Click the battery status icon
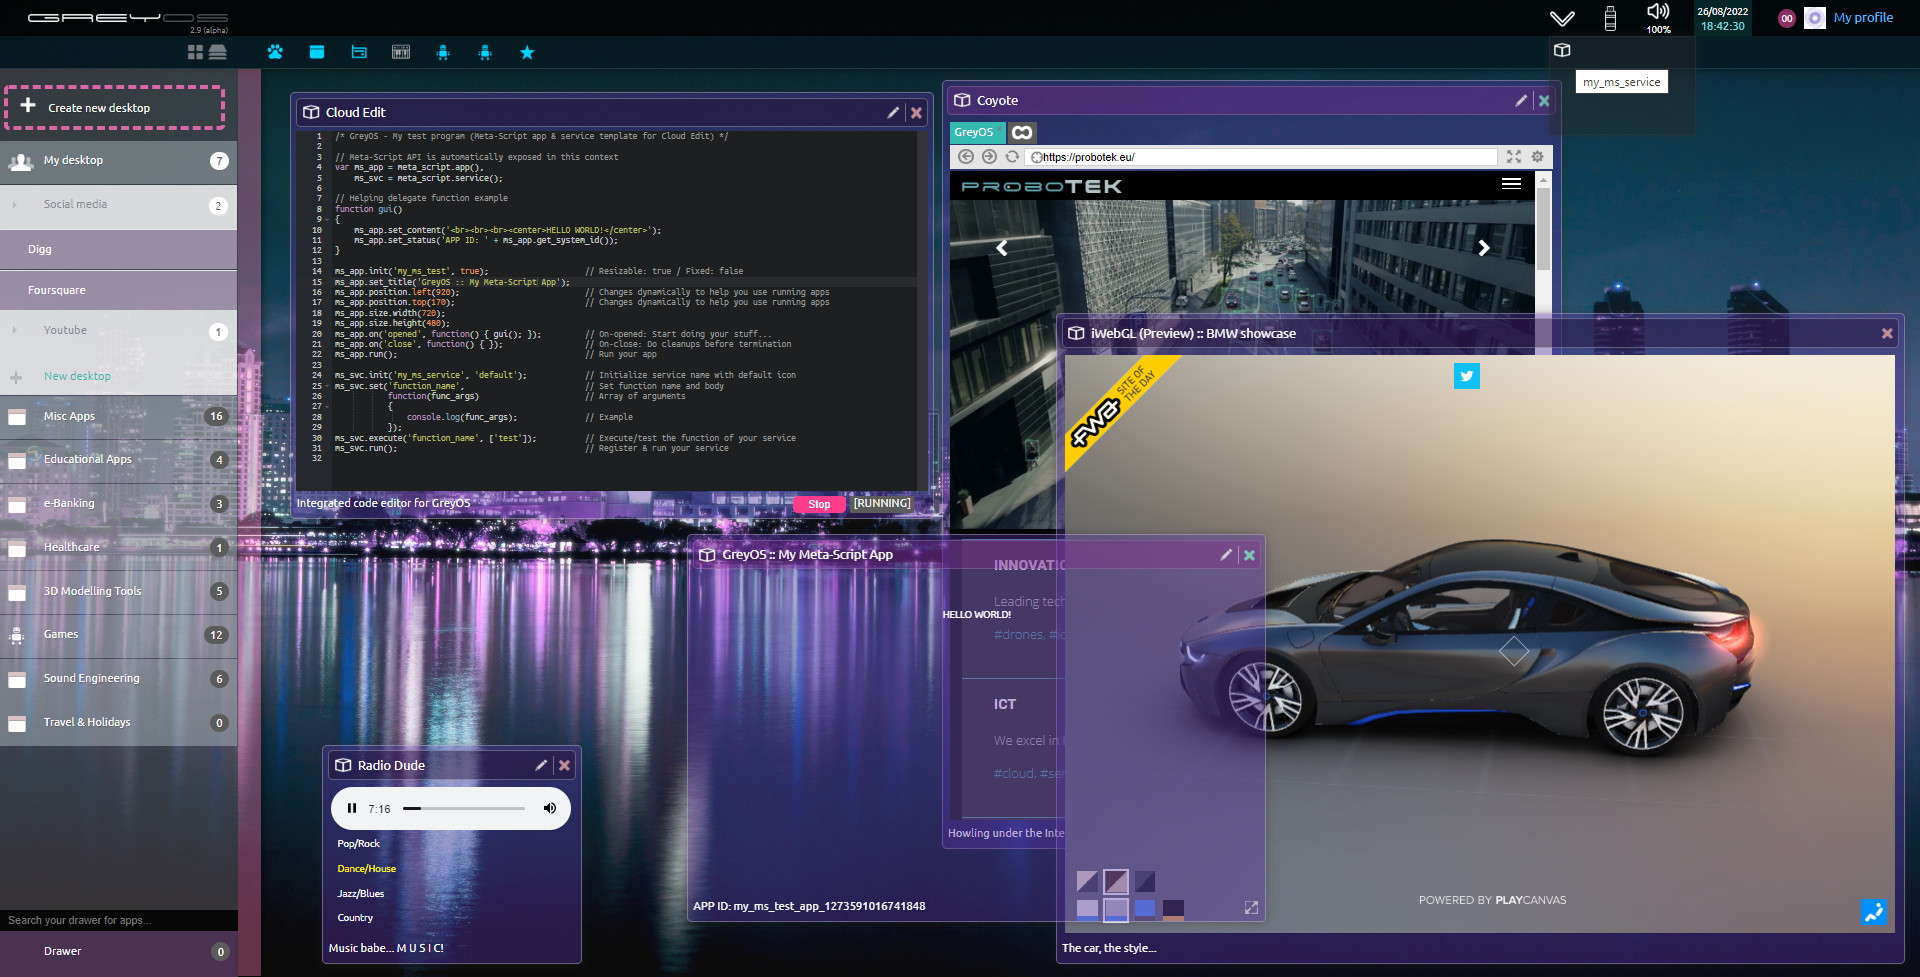Screen dimensions: 1920x977 (x=1610, y=18)
